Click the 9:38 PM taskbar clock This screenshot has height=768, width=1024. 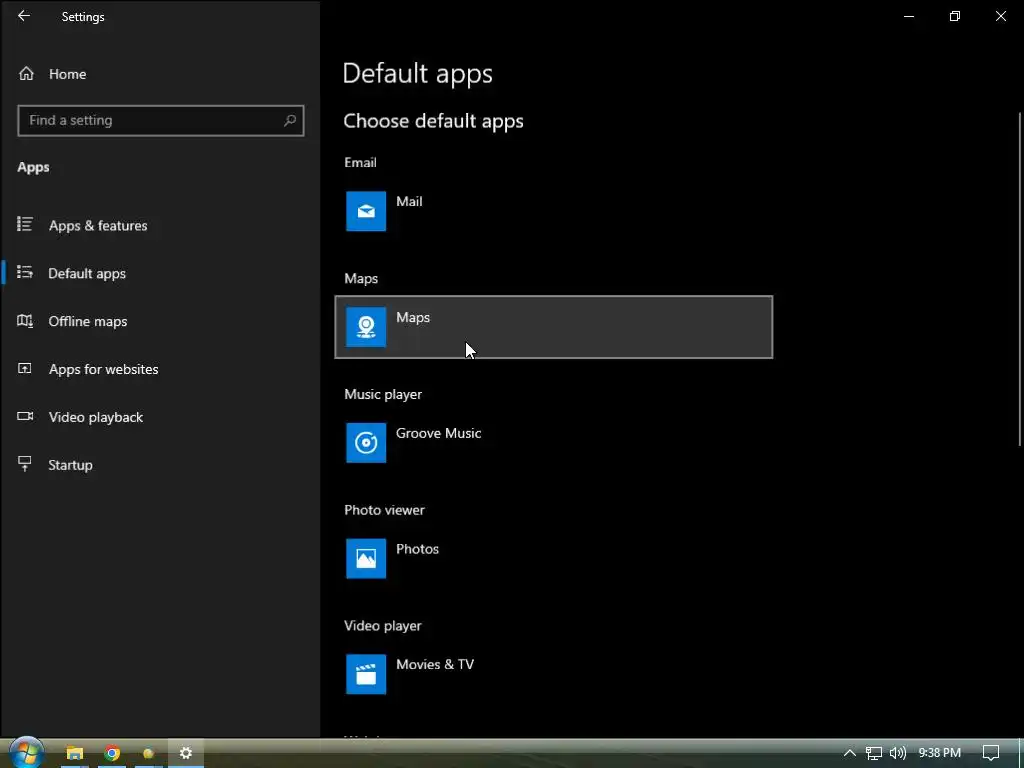940,753
